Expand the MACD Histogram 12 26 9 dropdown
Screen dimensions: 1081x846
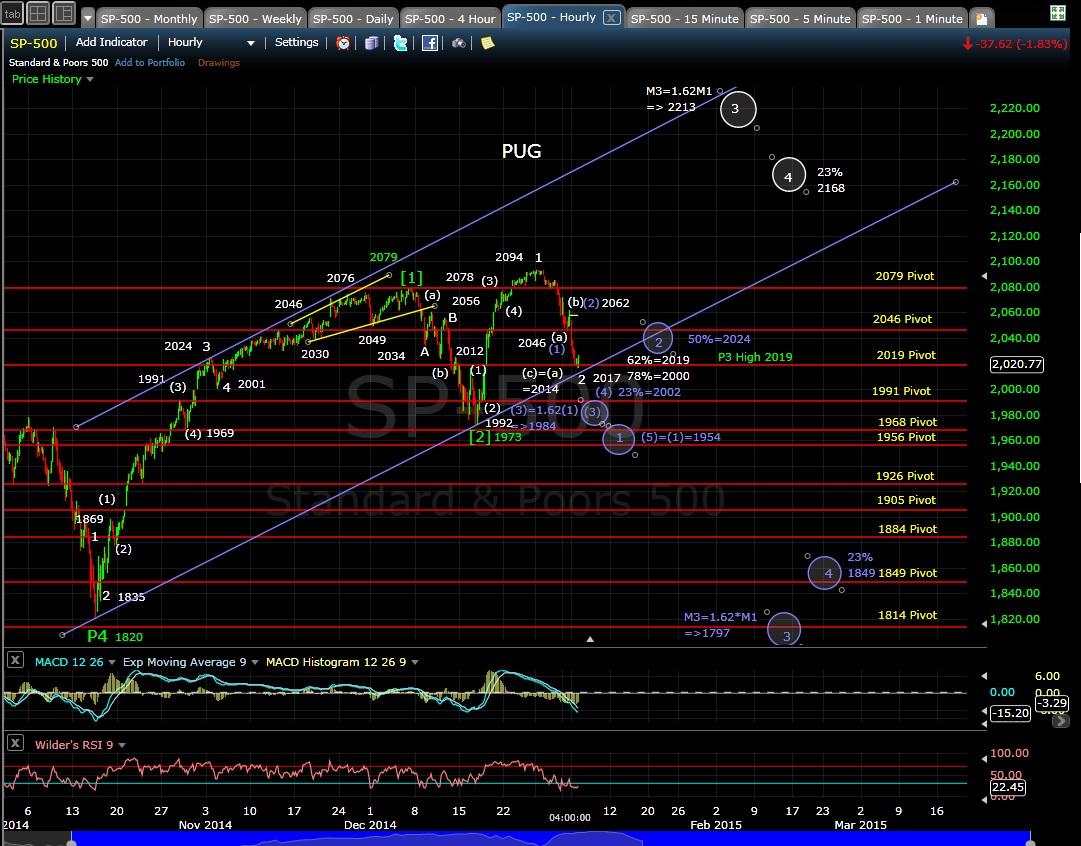[414, 663]
